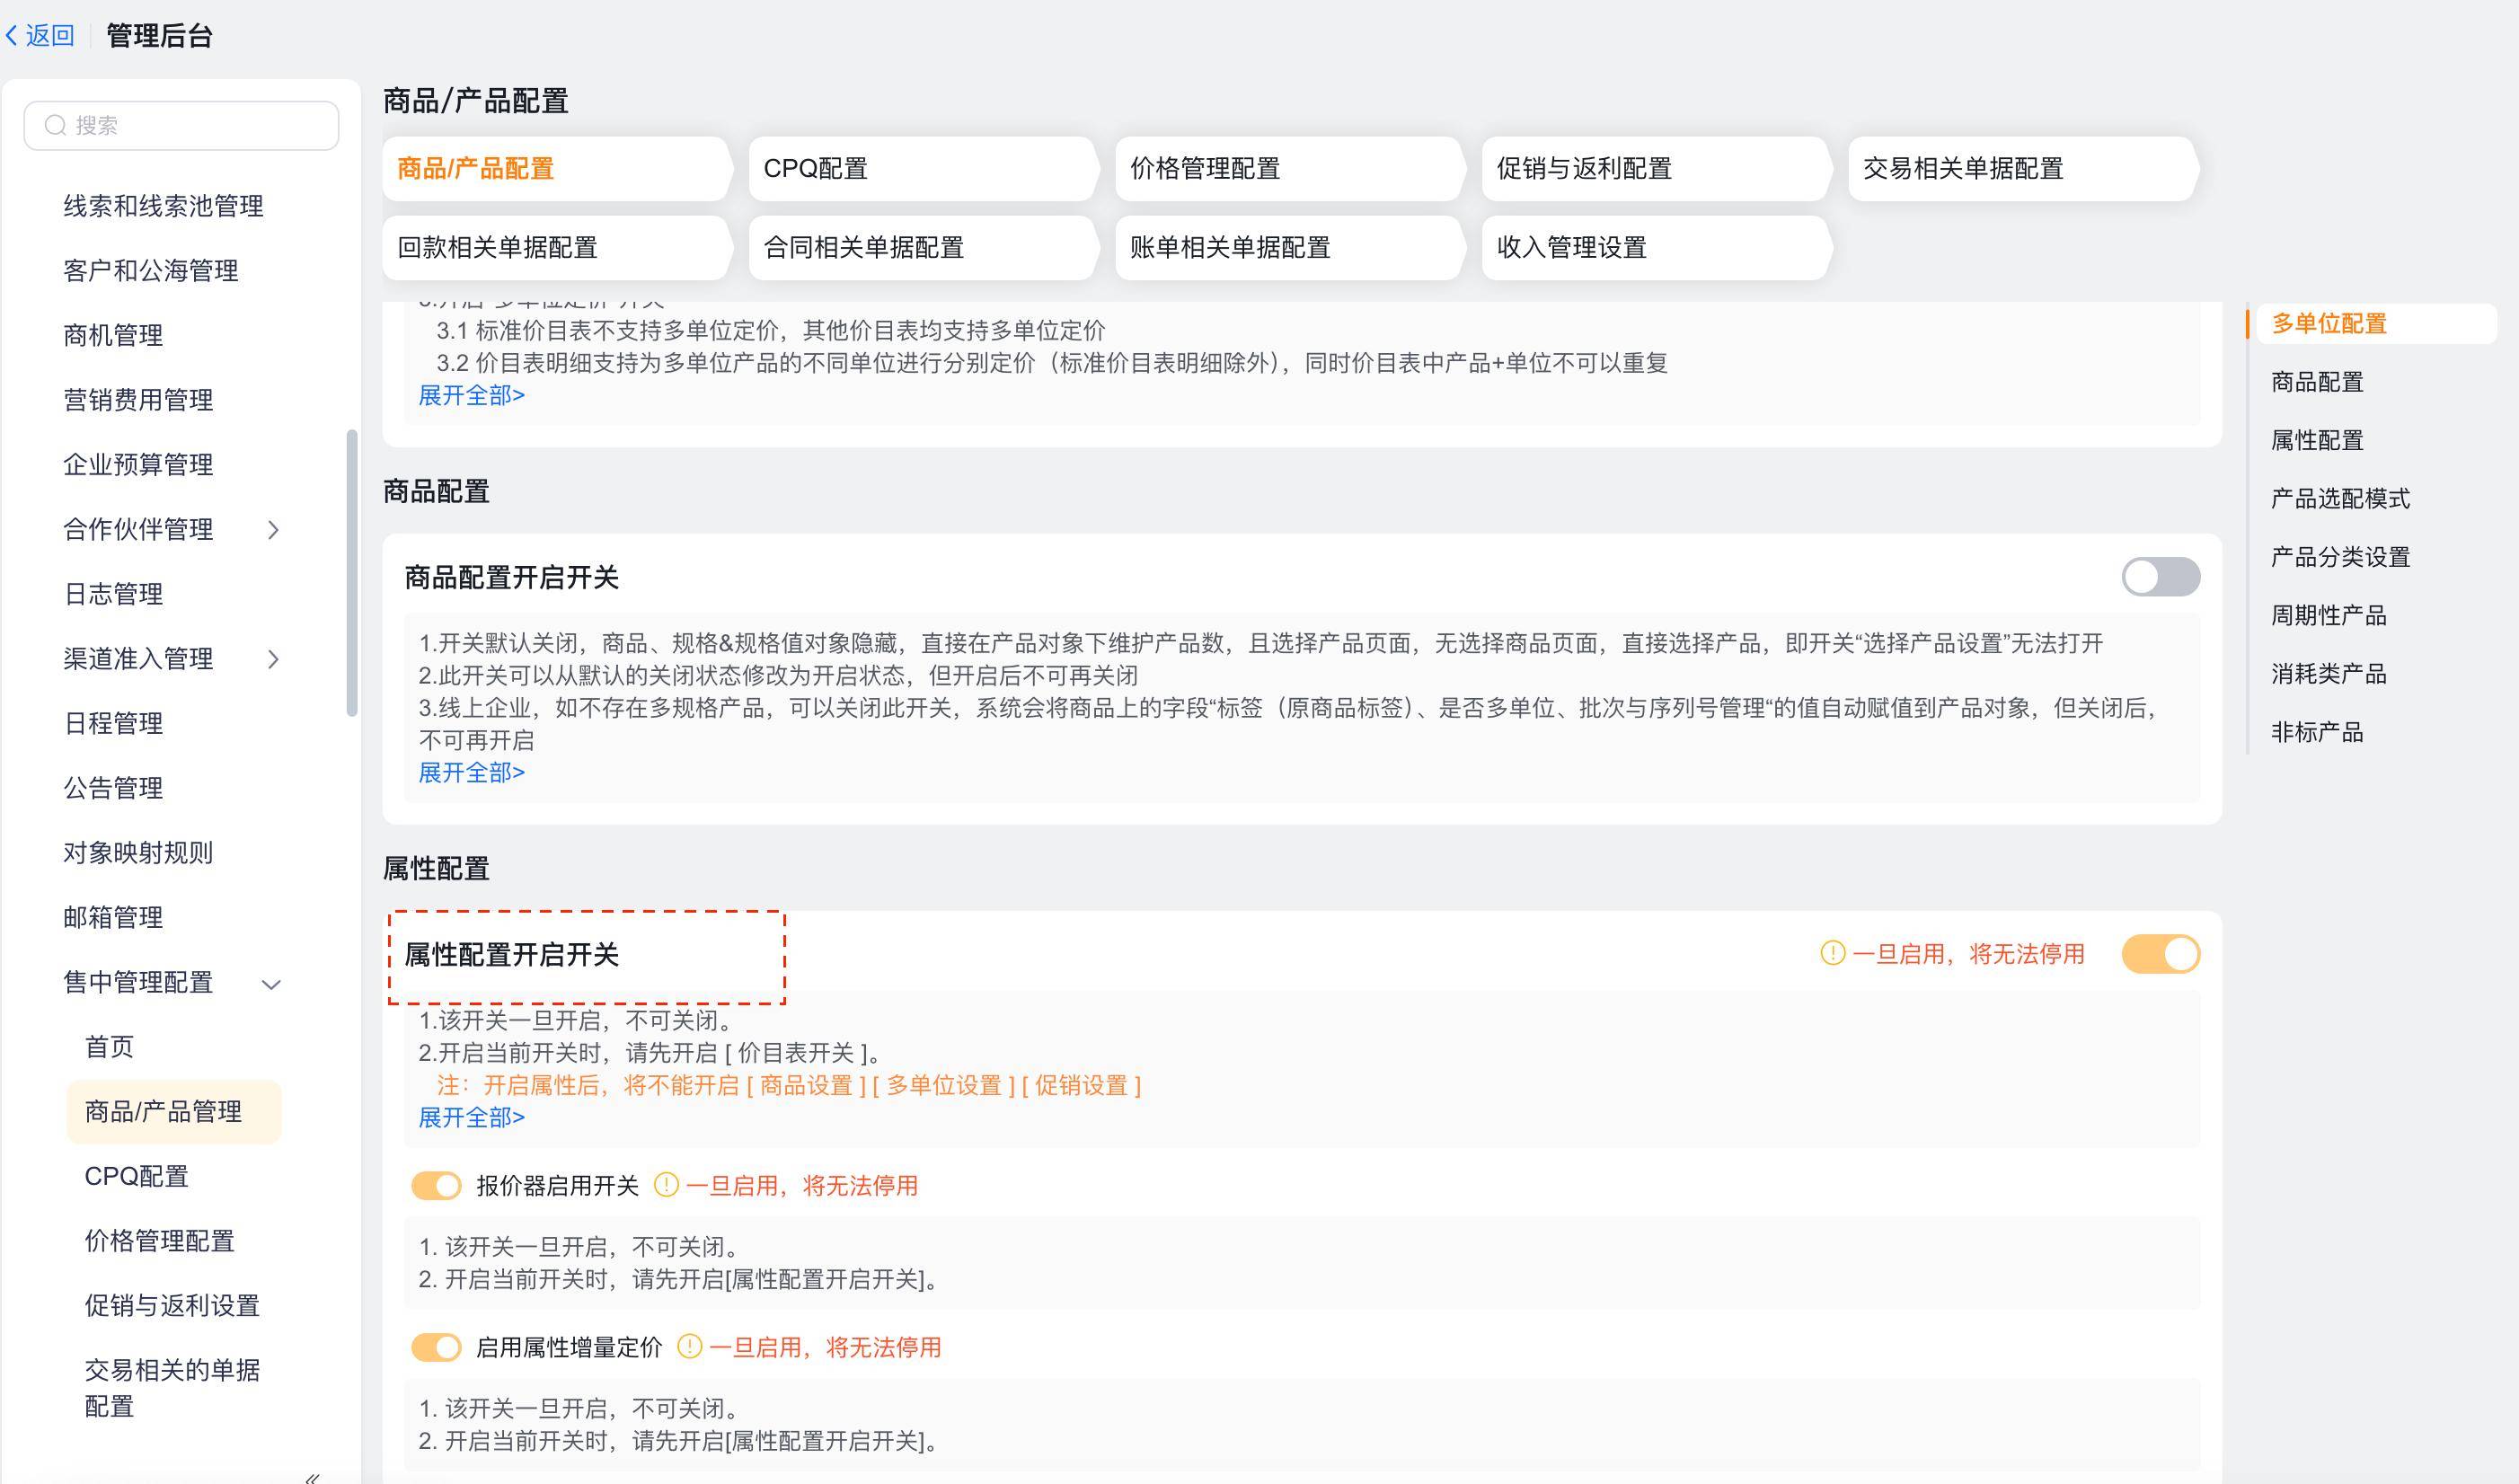Viewport: 2519px width, 1484px height.
Task: Click 展开全部 link under 商品配置
Action: (471, 773)
